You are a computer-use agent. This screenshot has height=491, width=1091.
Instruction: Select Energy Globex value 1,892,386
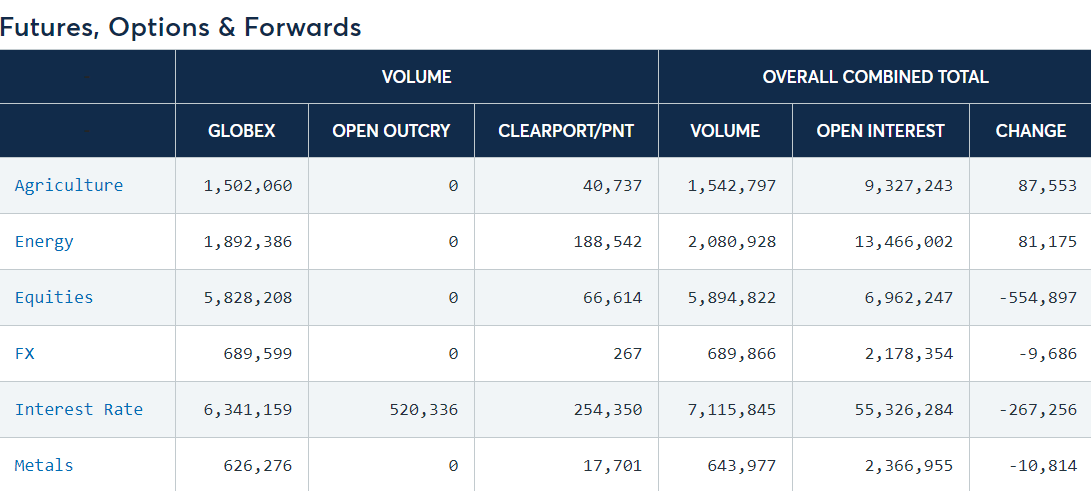click(248, 242)
